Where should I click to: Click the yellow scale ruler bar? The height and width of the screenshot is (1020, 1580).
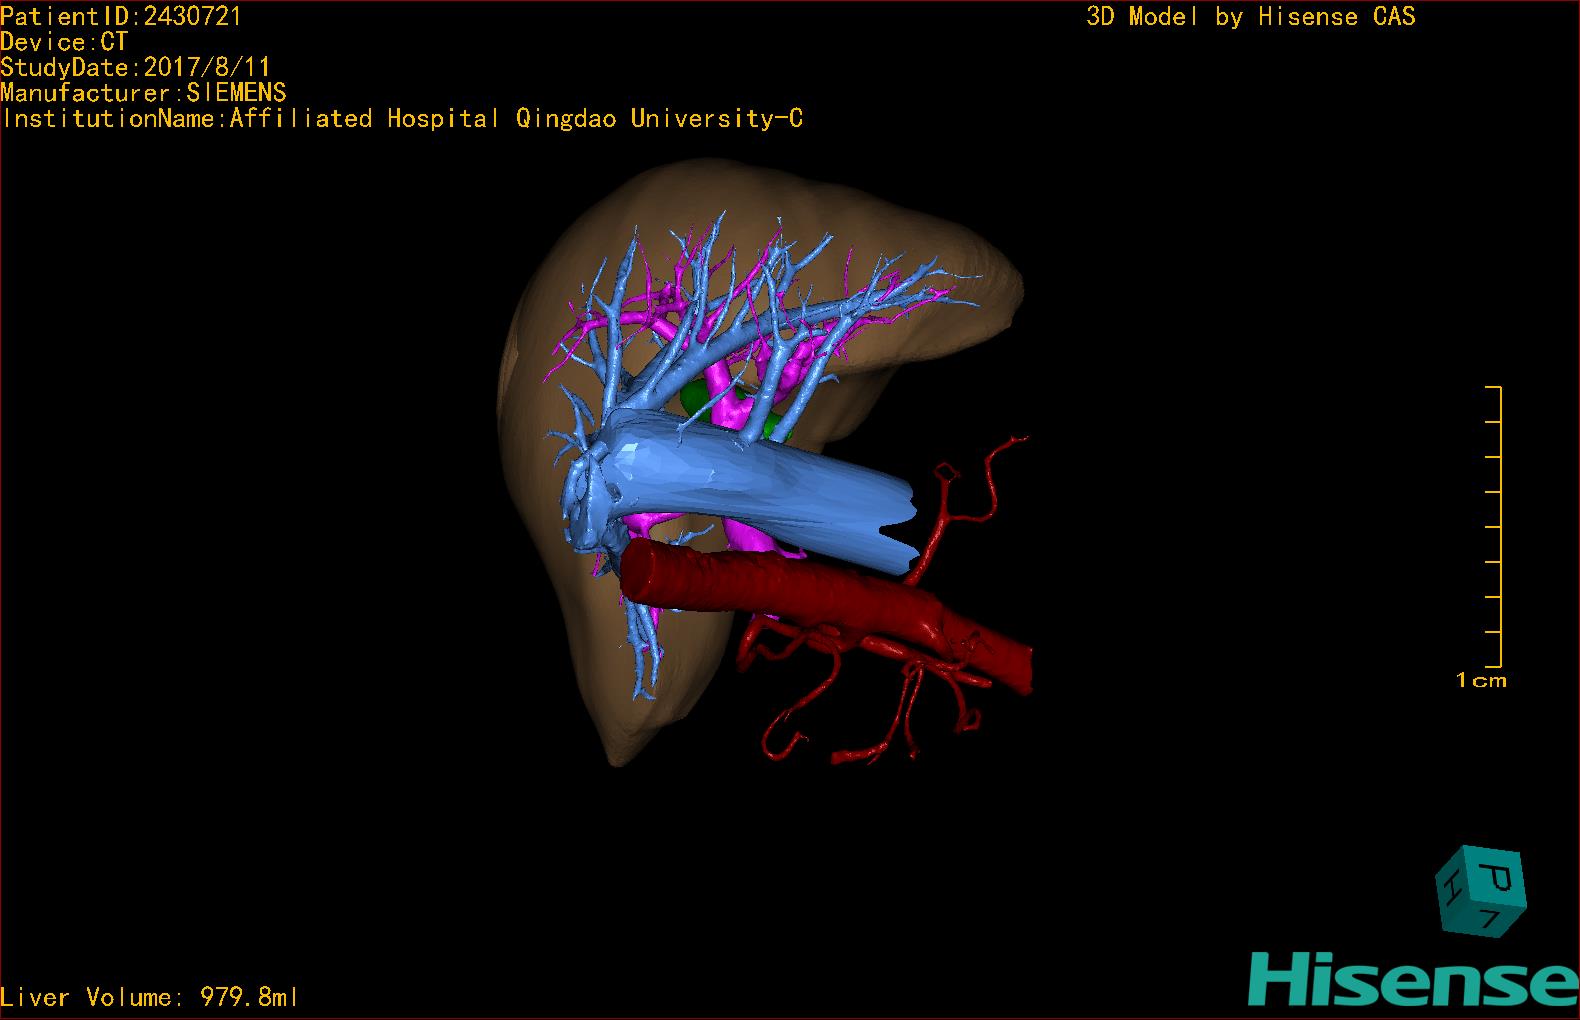(x=1494, y=526)
